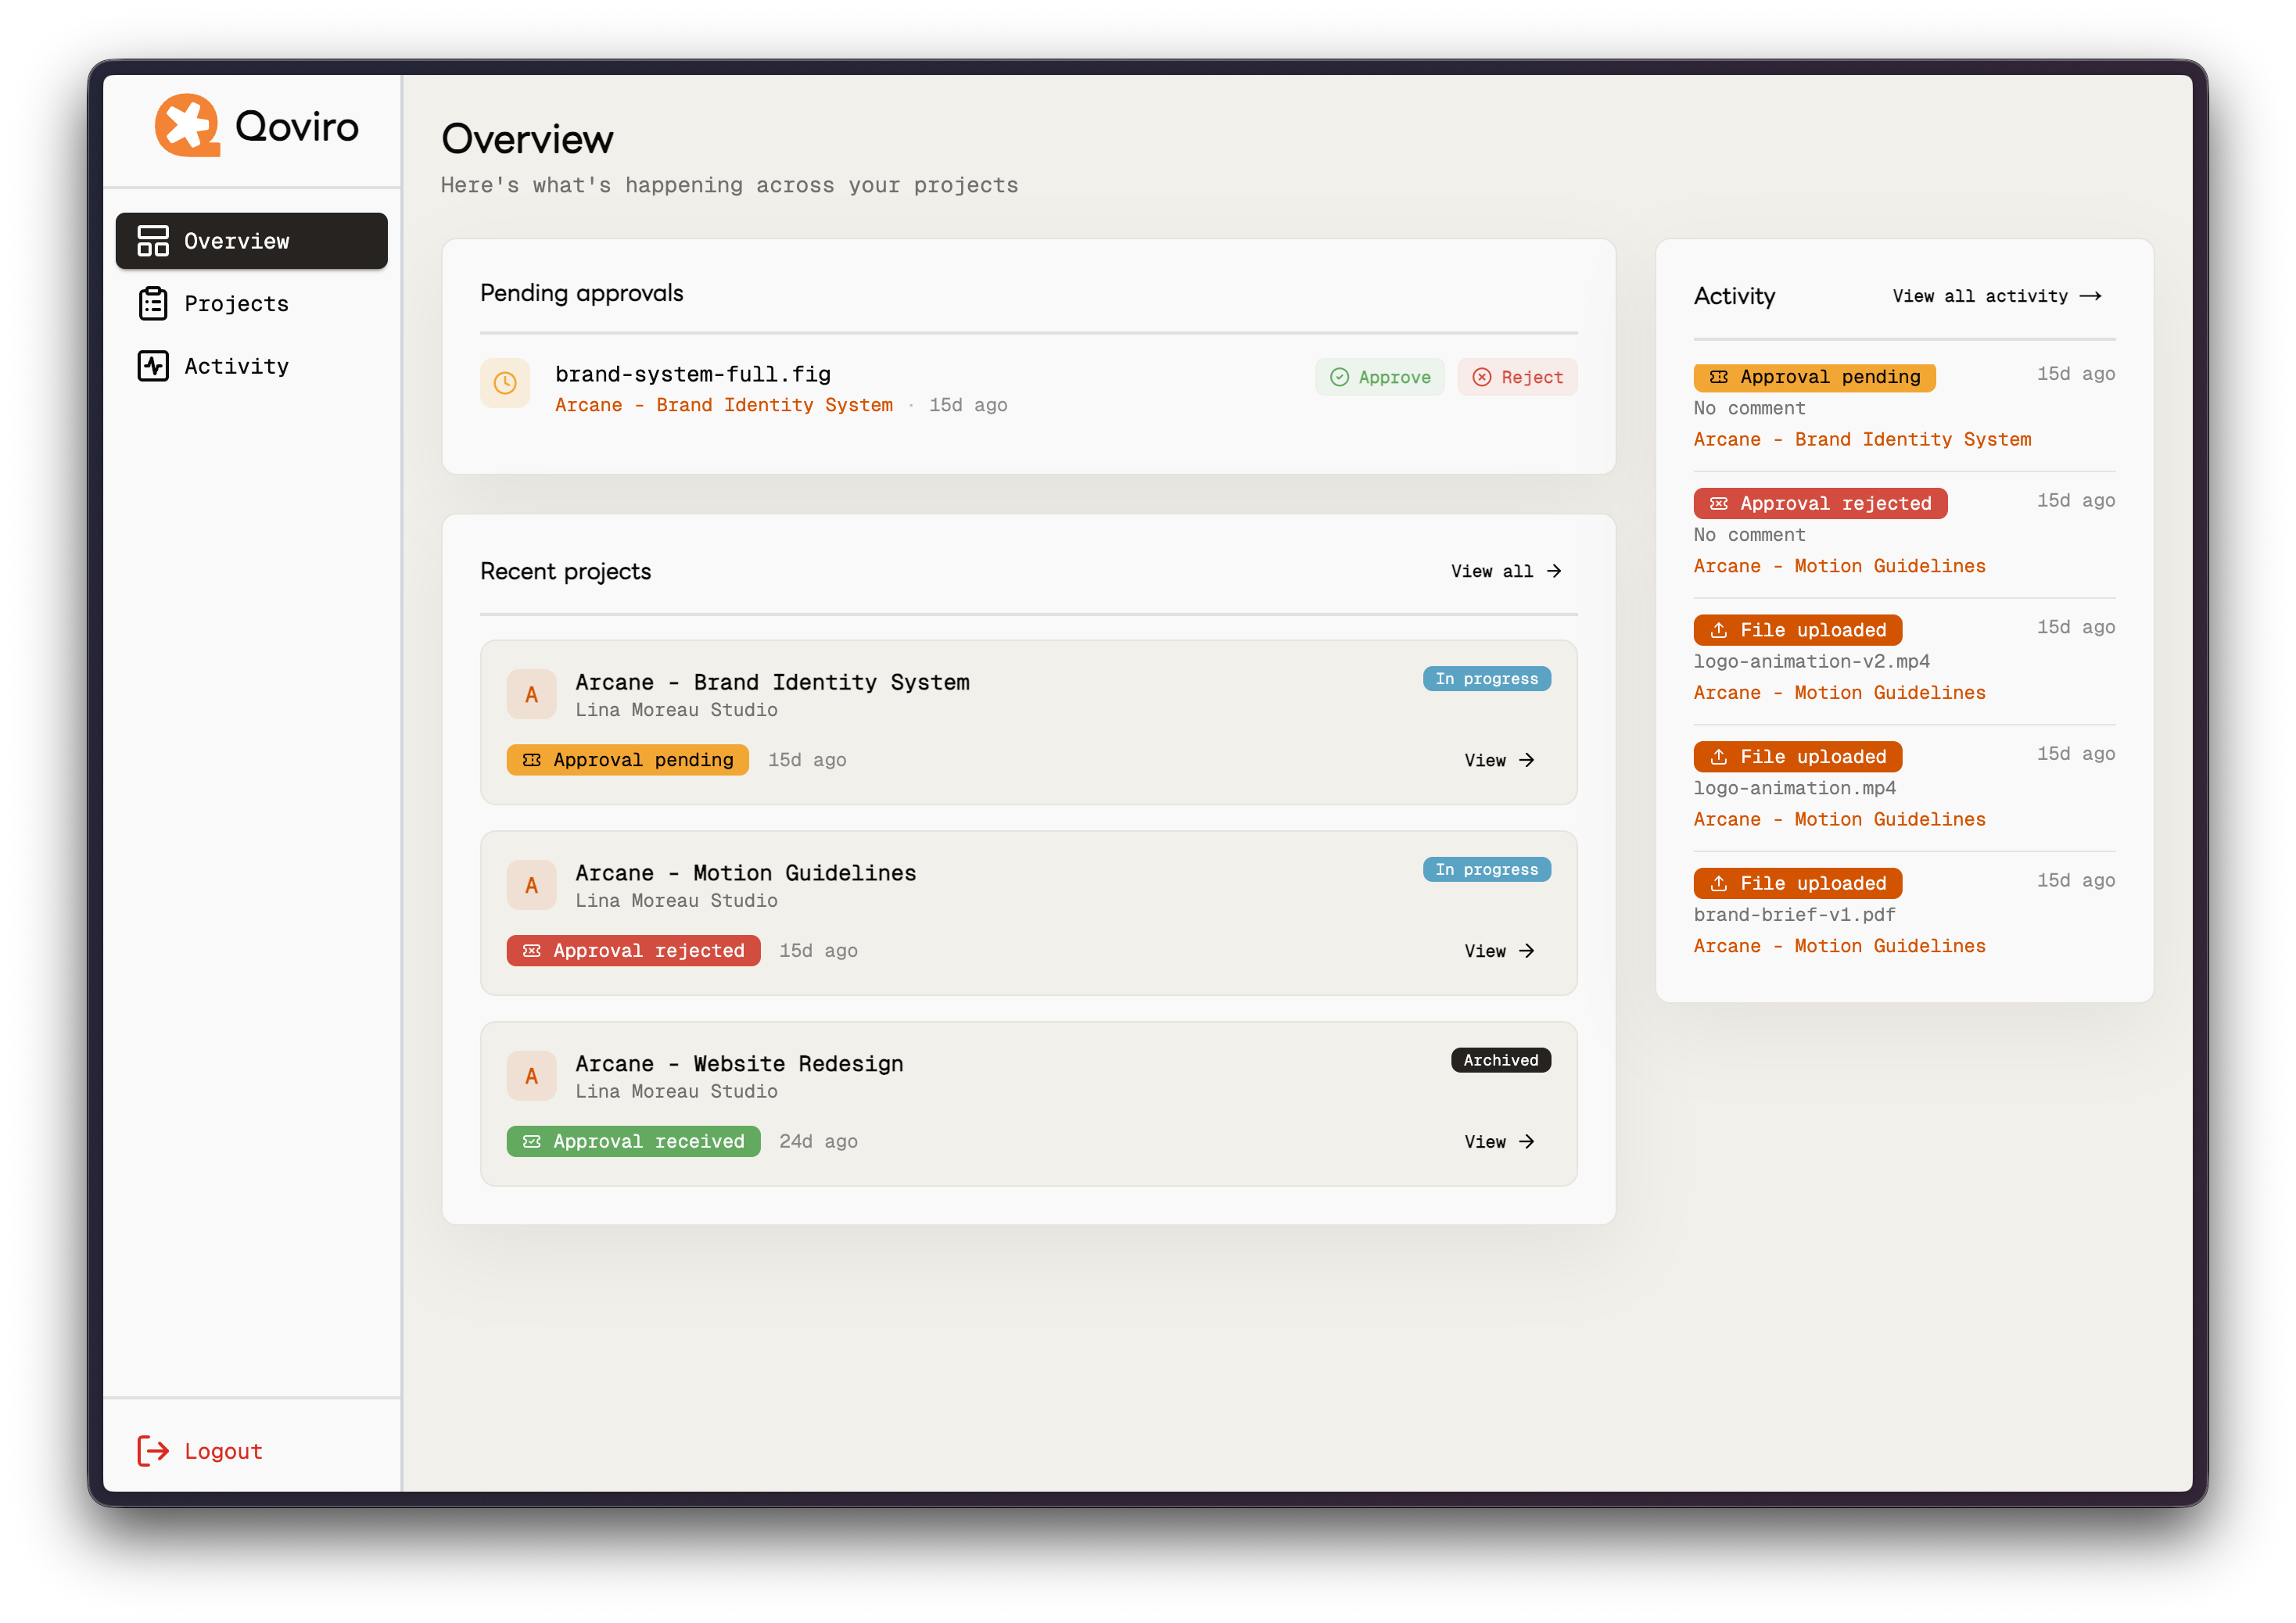View the Arcane - Brand Identity System project
2296x1623 pixels.
click(1499, 760)
